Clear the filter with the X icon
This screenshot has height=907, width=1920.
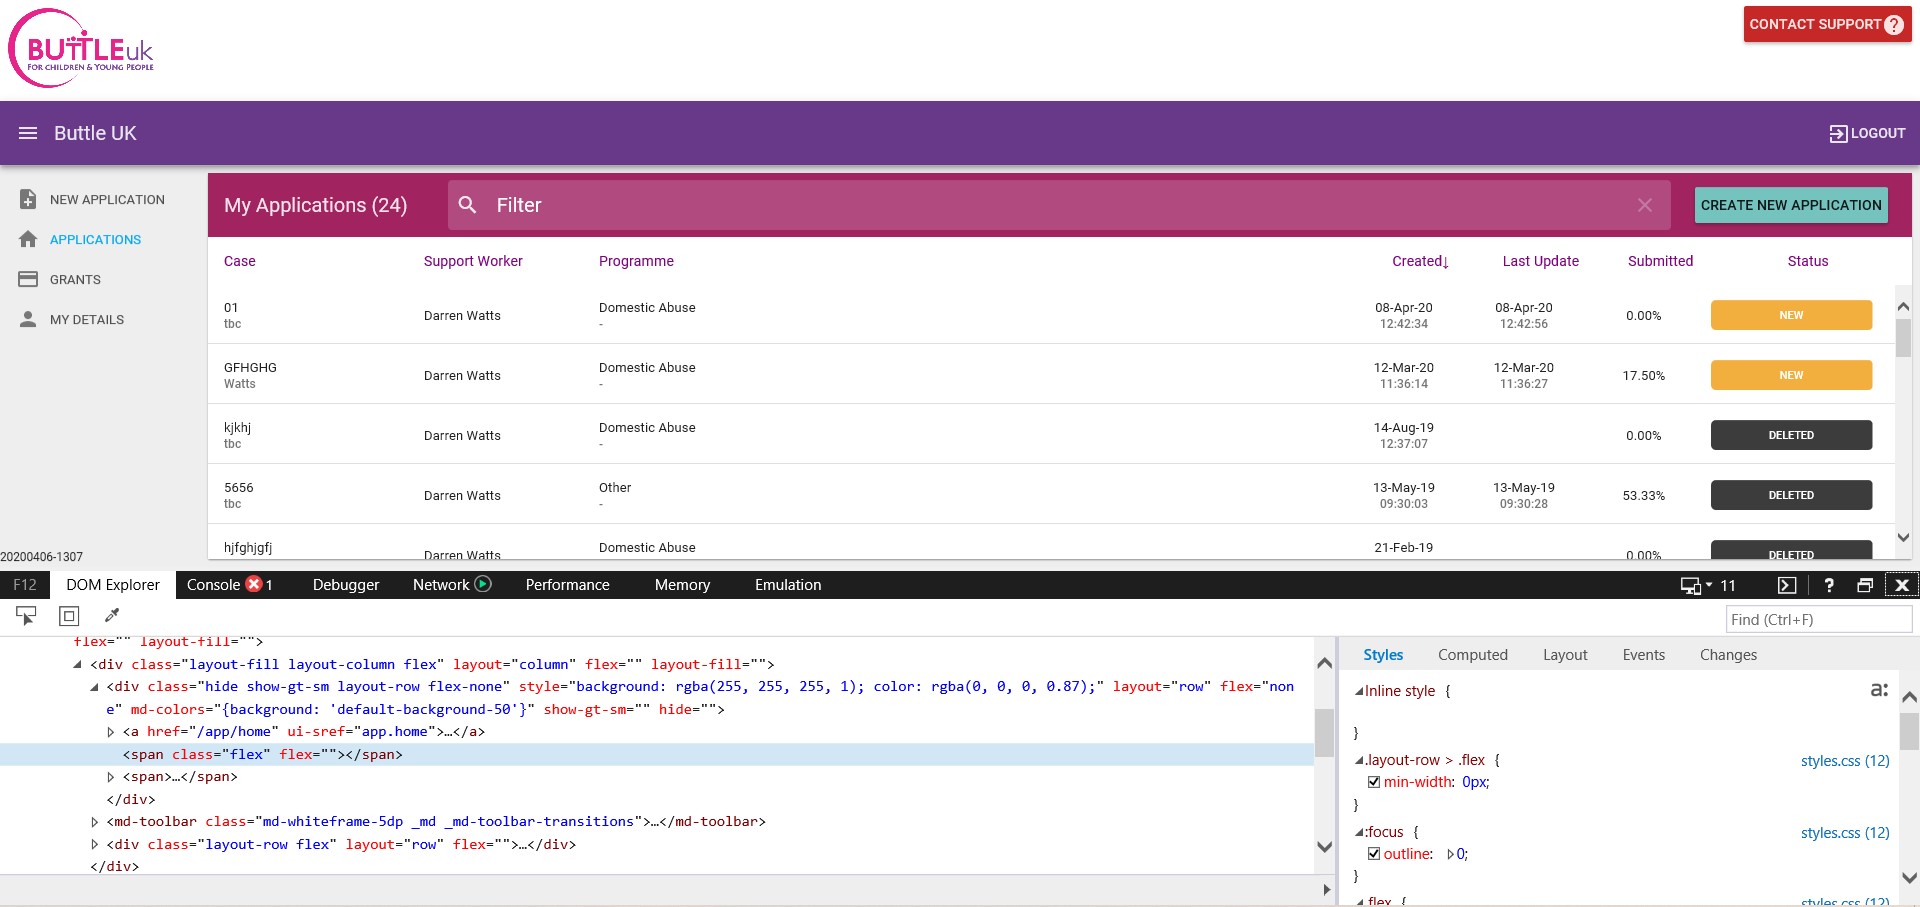coord(1644,205)
